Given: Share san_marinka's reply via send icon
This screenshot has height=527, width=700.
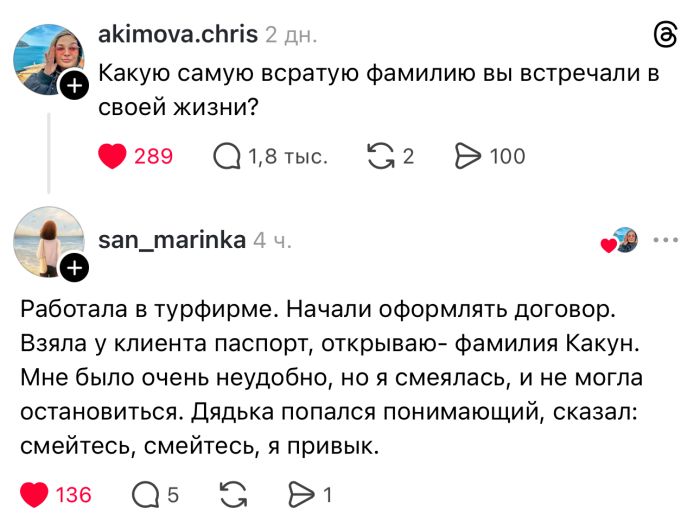Looking at the screenshot, I should coord(300,494).
